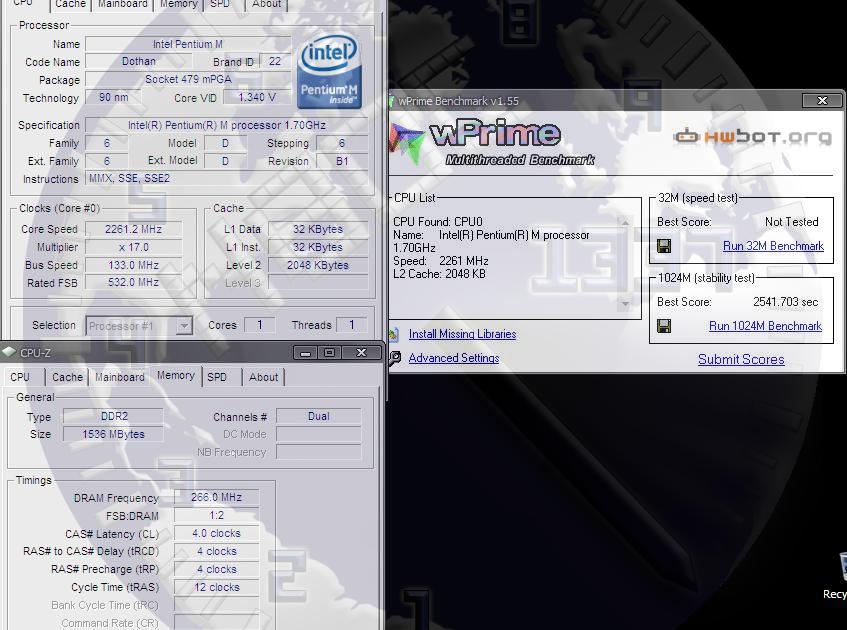This screenshot has width=847, height=630.
Task: Switch to Cache tab in lower CPU-Z window
Action: pyautogui.click(x=68, y=377)
